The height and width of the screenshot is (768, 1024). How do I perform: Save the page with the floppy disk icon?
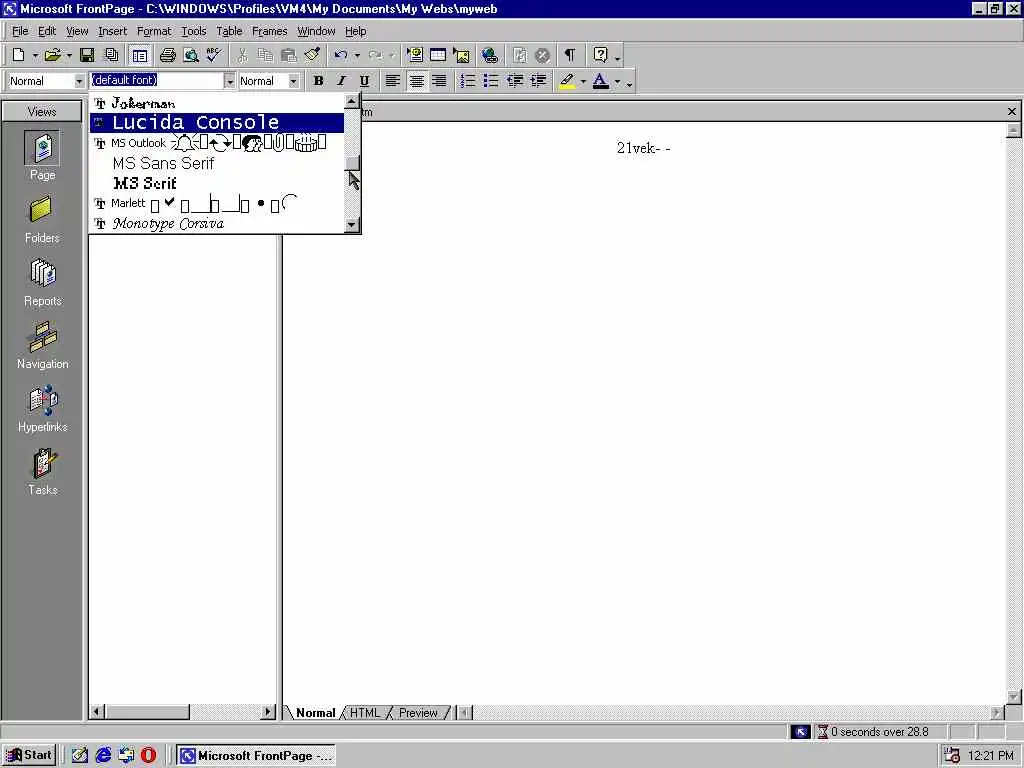point(87,56)
